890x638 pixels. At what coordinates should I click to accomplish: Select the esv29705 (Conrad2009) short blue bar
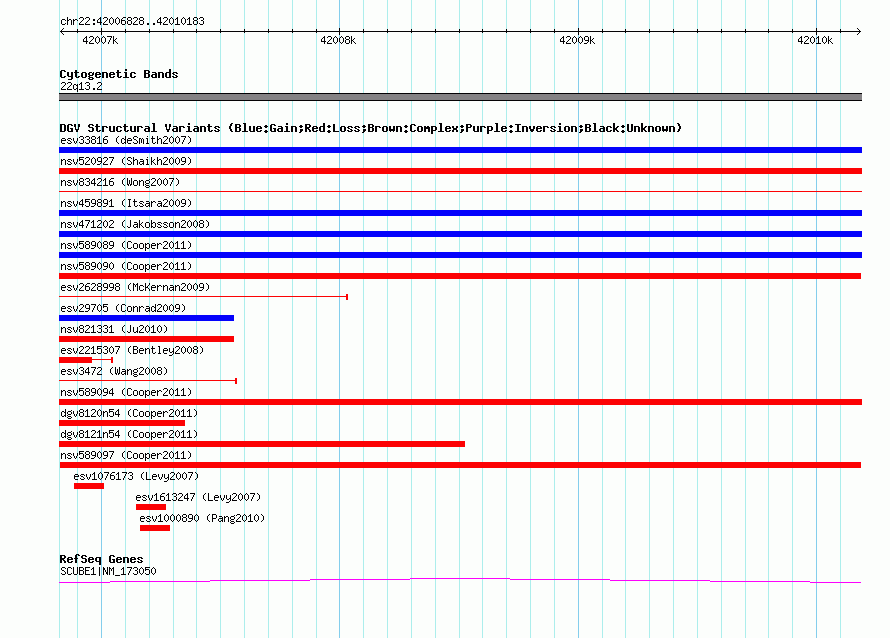(x=146, y=318)
